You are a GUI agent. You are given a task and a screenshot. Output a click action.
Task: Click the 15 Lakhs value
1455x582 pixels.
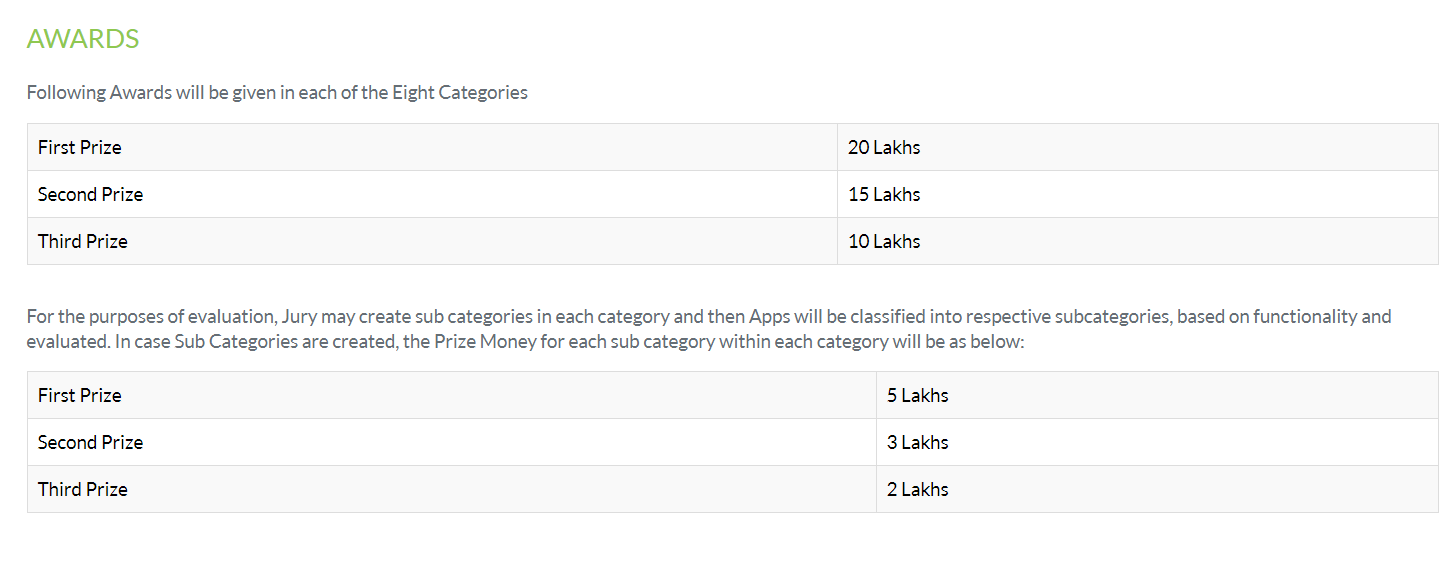(884, 194)
